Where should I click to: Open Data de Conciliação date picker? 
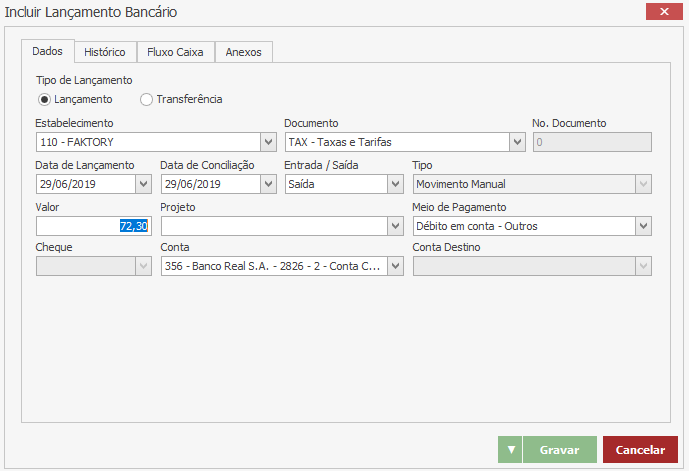click(x=268, y=184)
